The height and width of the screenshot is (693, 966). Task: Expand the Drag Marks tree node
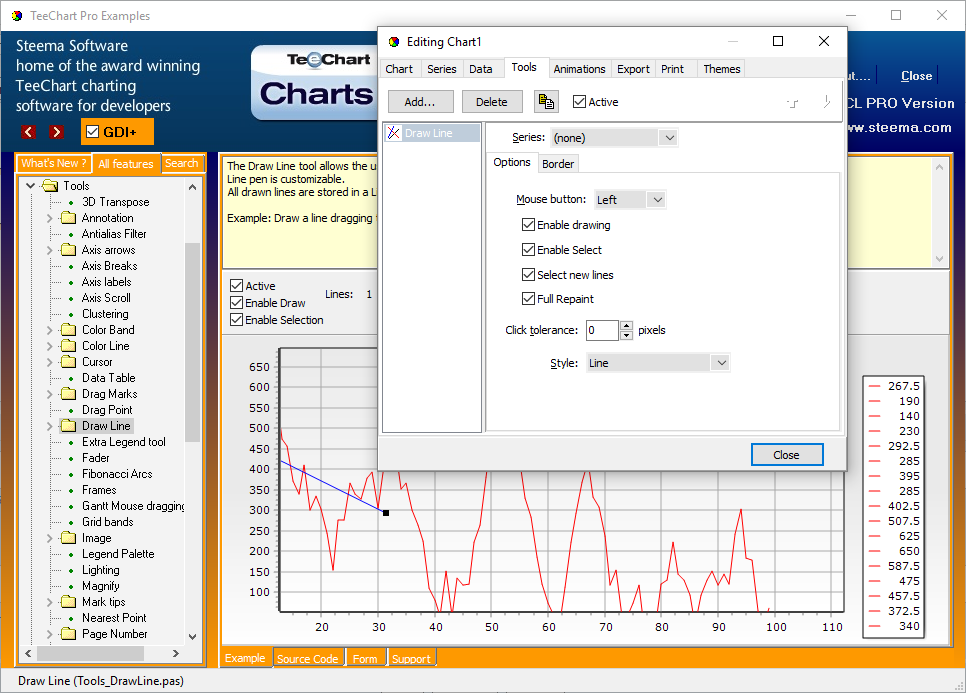tap(50, 394)
